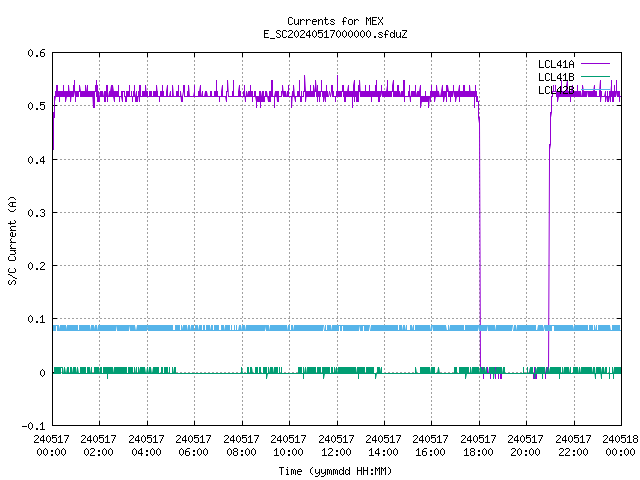640x480 pixels.
Task: Click the y-axis tick value 0.3
Action: click(36, 213)
